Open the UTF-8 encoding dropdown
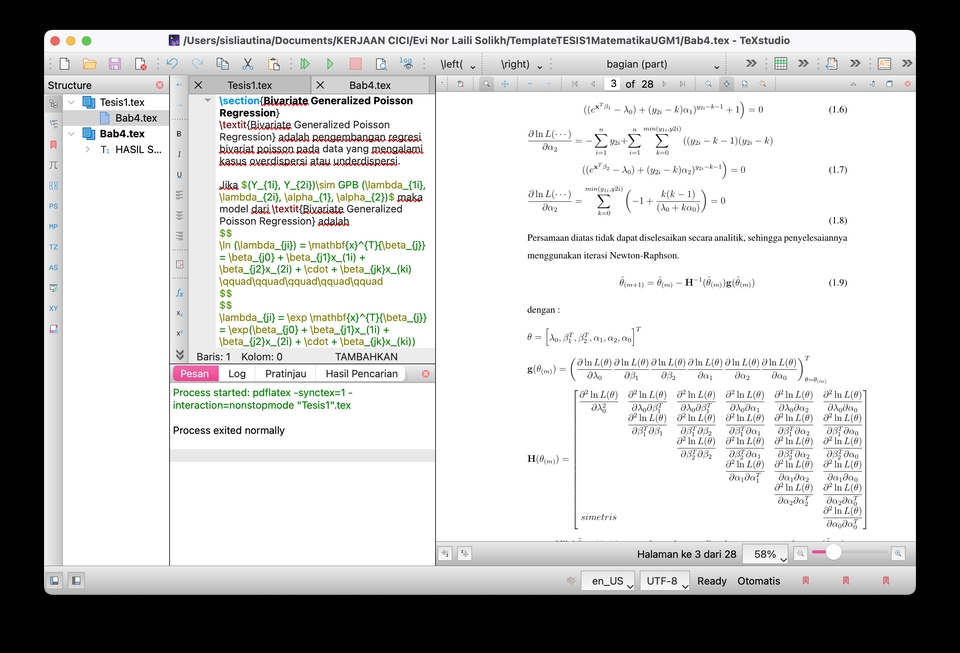Image resolution: width=960 pixels, height=653 pixels. (665, 581)
